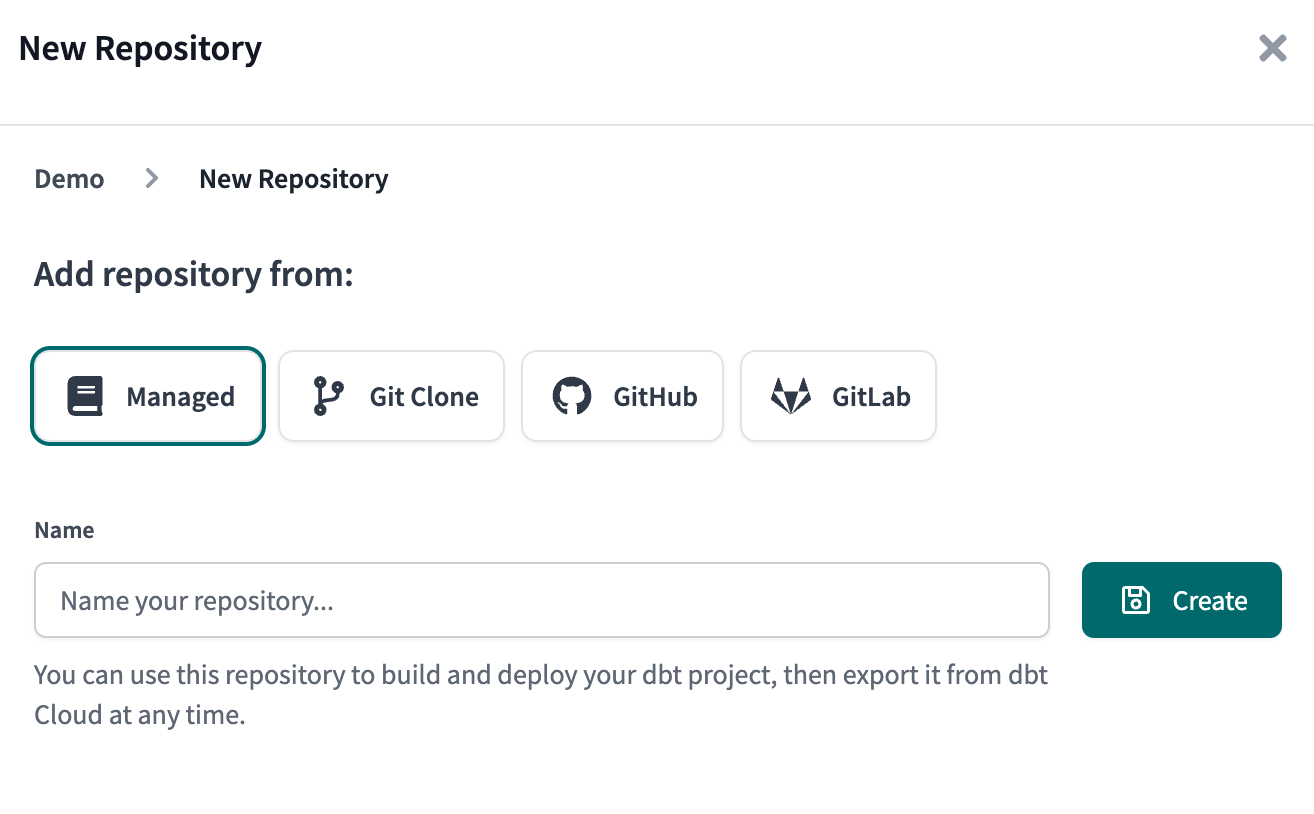Screen dimensions: 1314x814
Task: Click inside the repository name field
Action: click(x=541, y=600)
